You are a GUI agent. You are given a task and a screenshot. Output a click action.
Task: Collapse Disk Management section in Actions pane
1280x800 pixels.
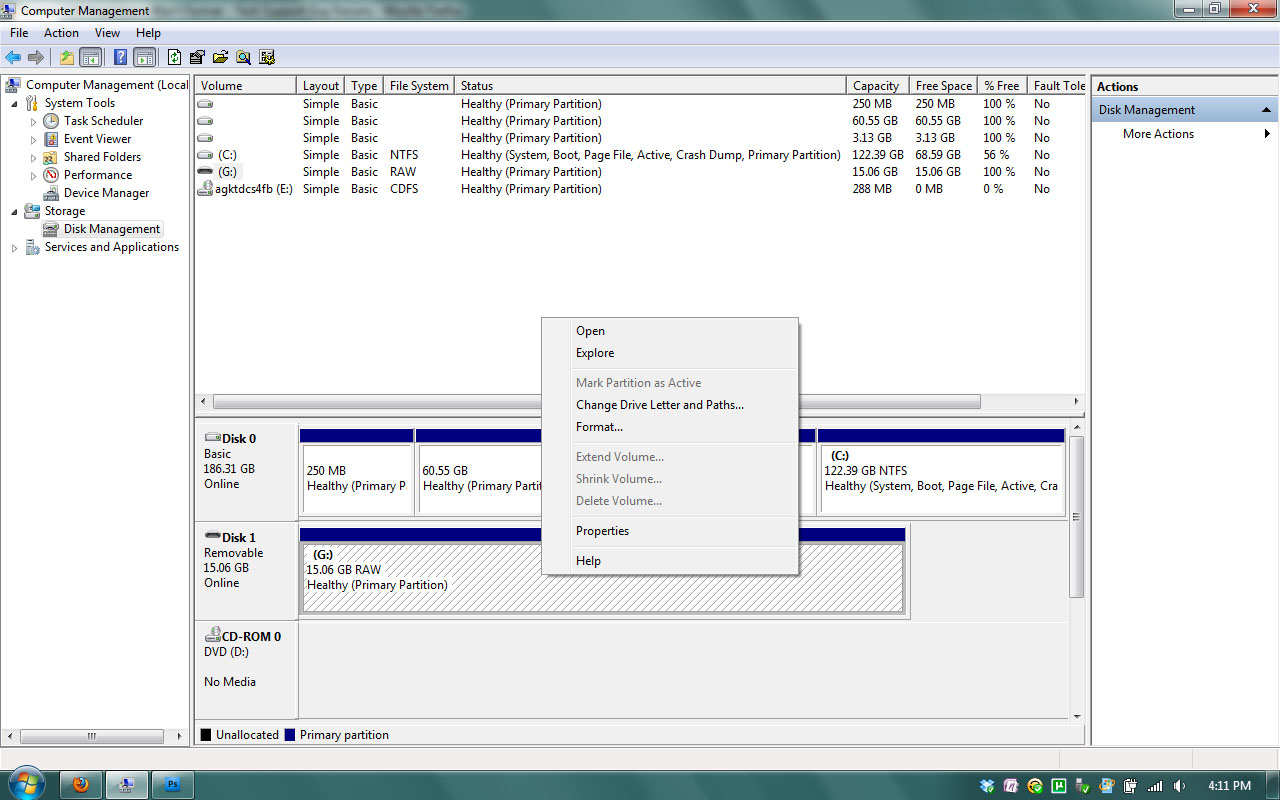pos(1267,110)
